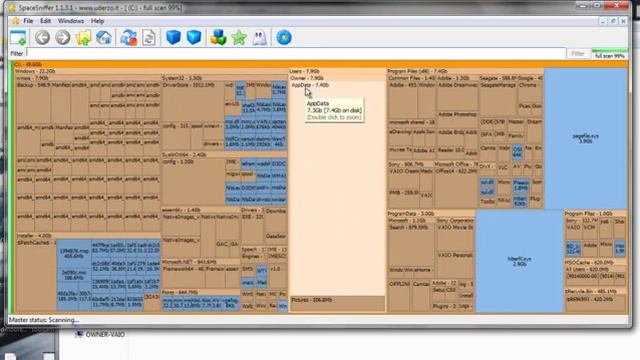
Task: Click the green star tagged files icon
Action: [x=239, y=38]
